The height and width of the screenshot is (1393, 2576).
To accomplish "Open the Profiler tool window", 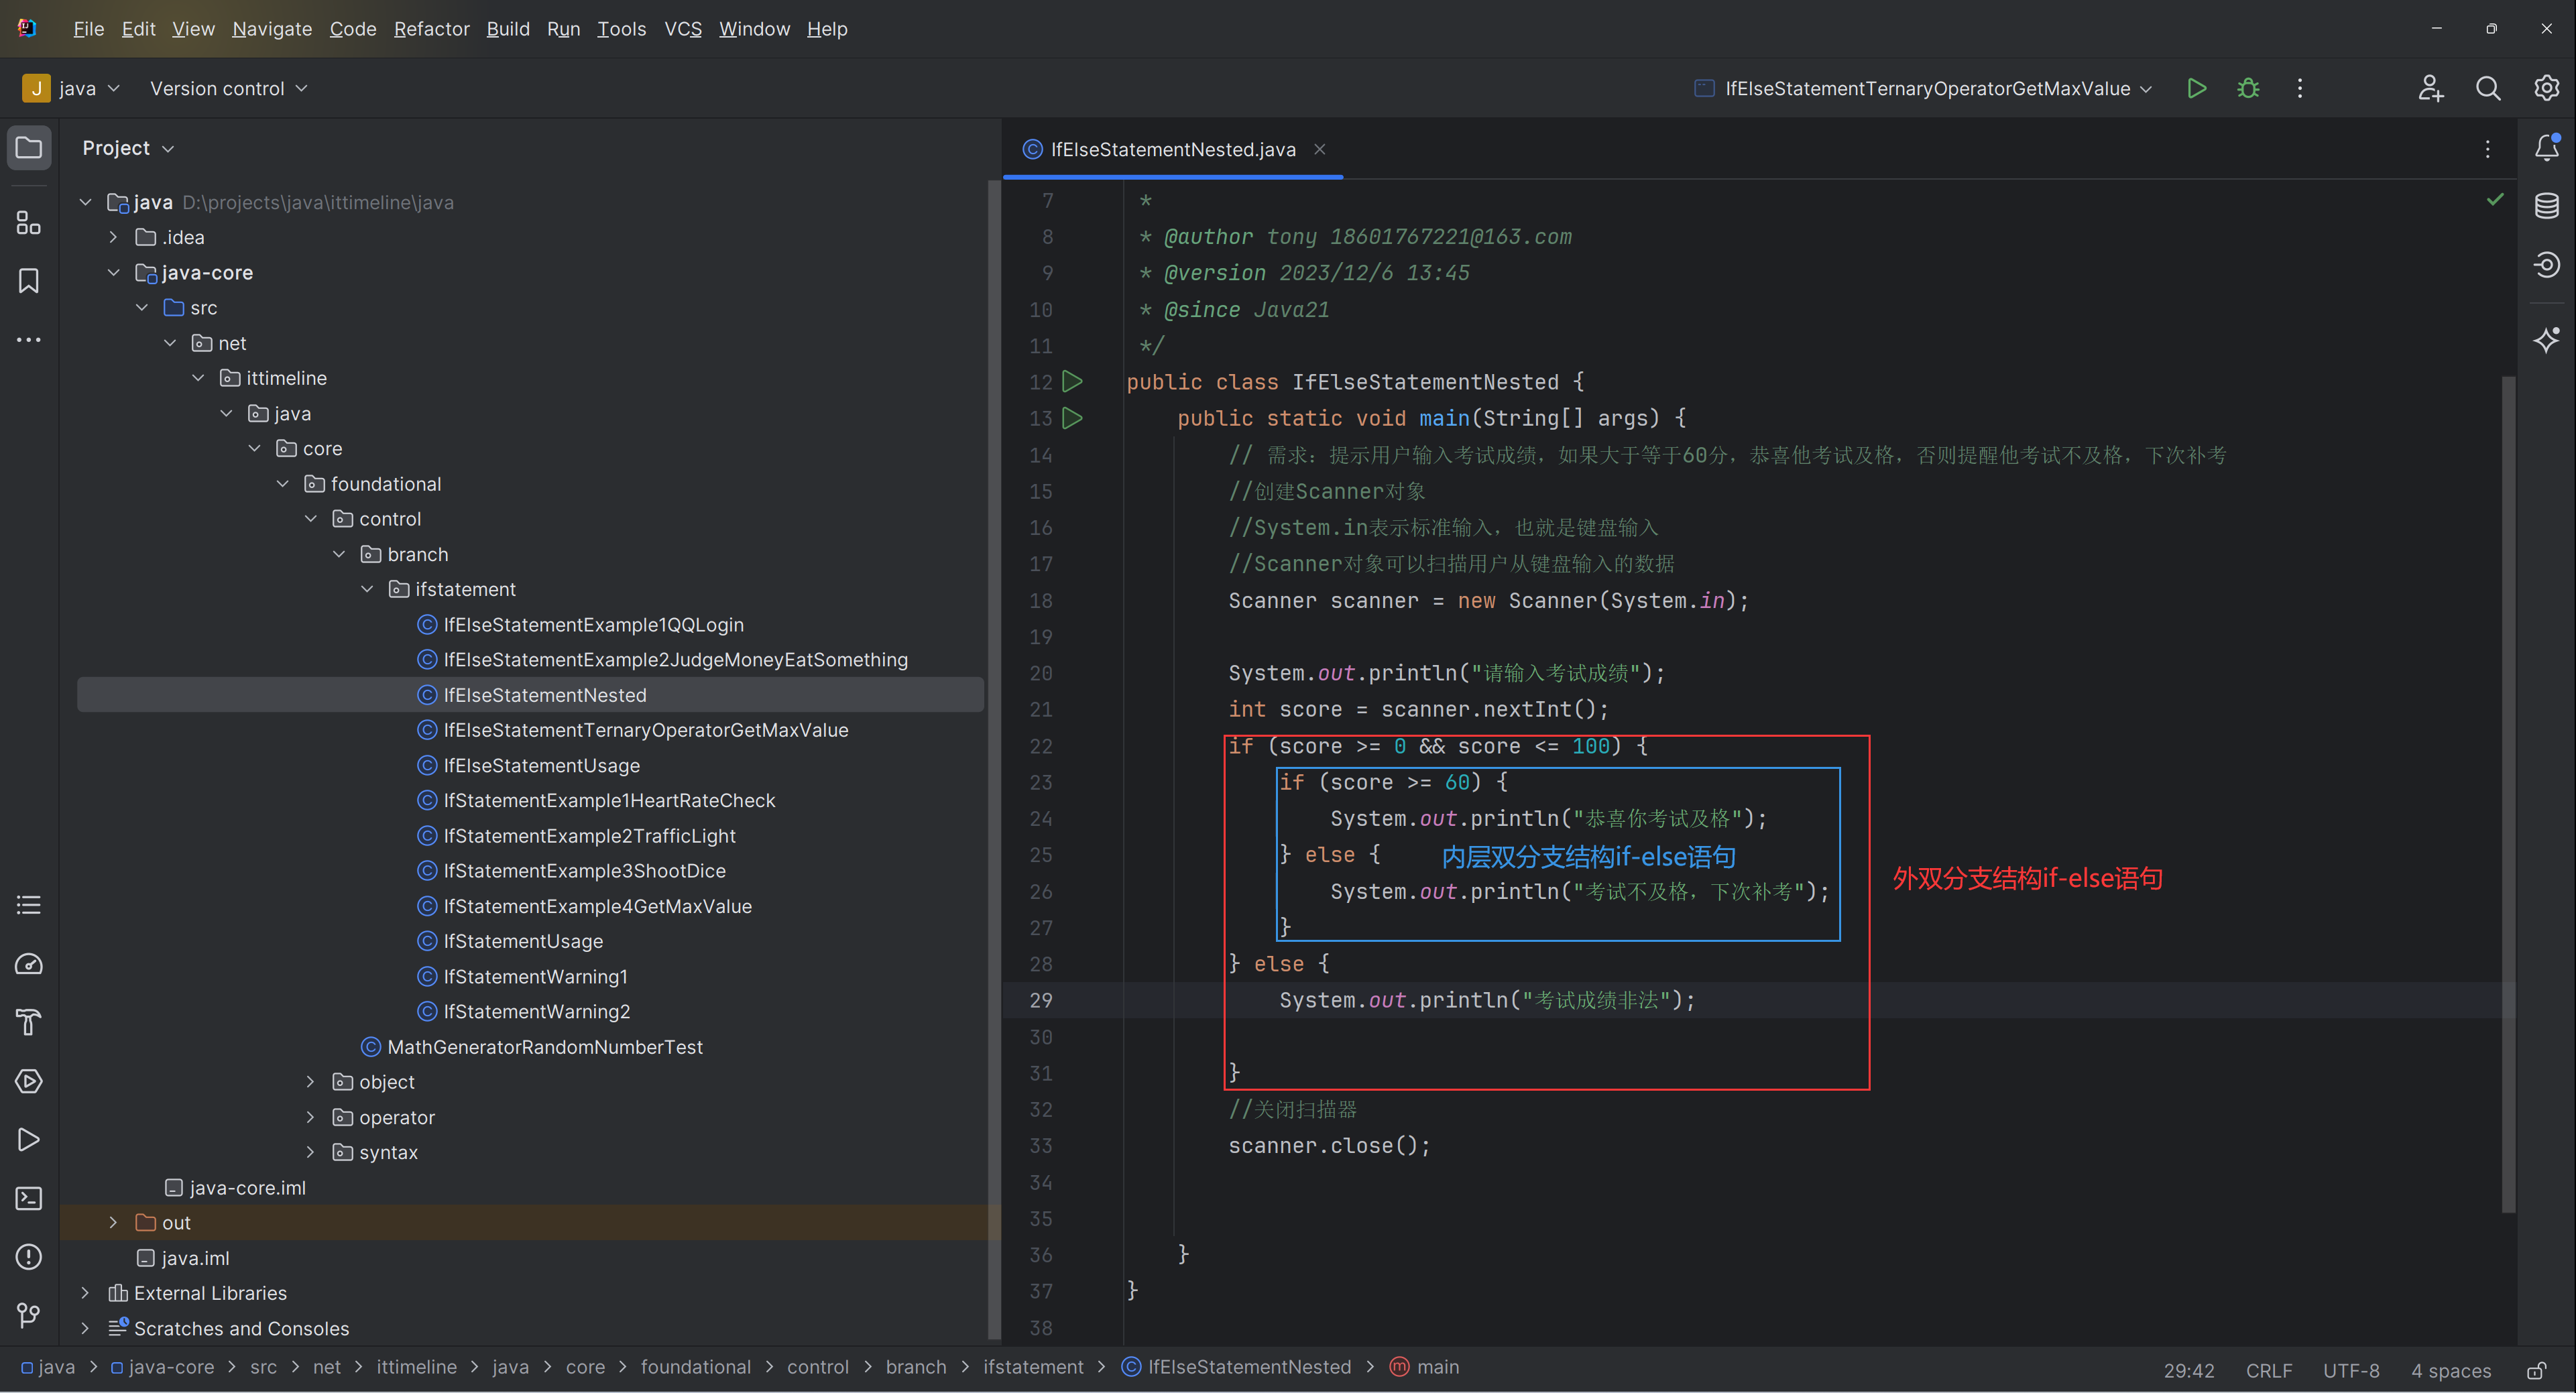I will coord(29,964).
